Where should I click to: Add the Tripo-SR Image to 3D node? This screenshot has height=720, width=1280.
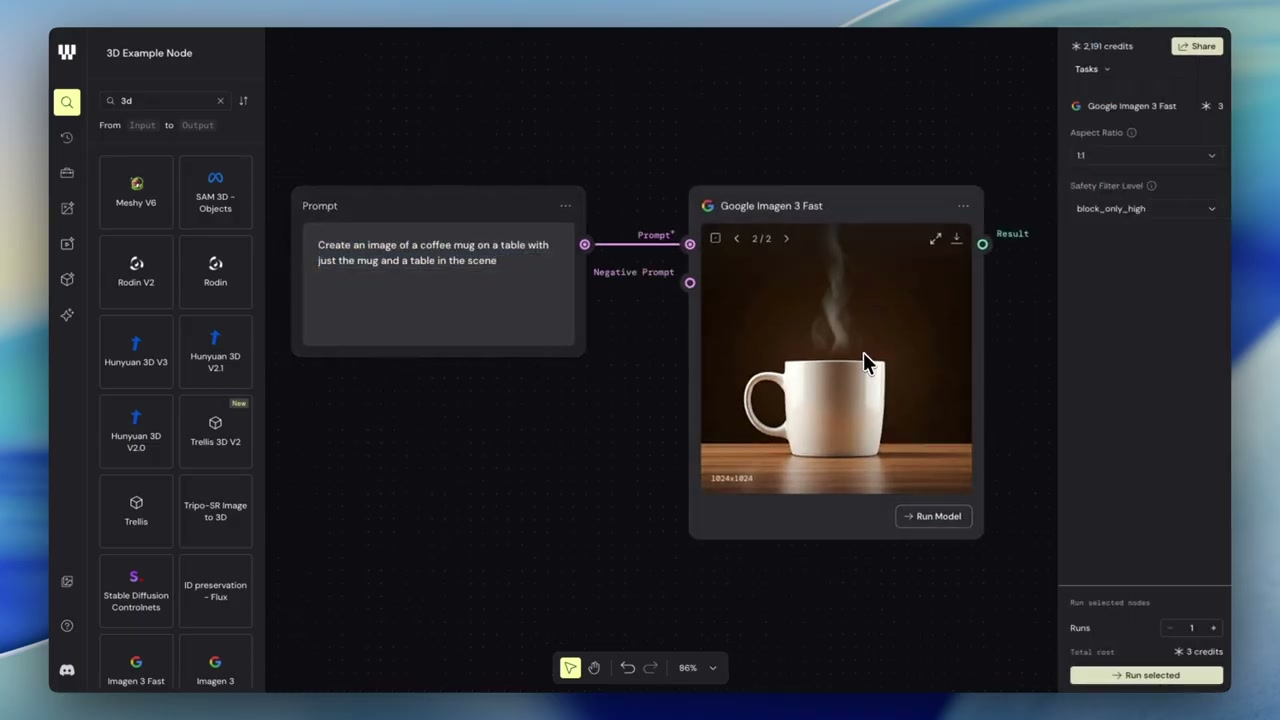[215, 511]
